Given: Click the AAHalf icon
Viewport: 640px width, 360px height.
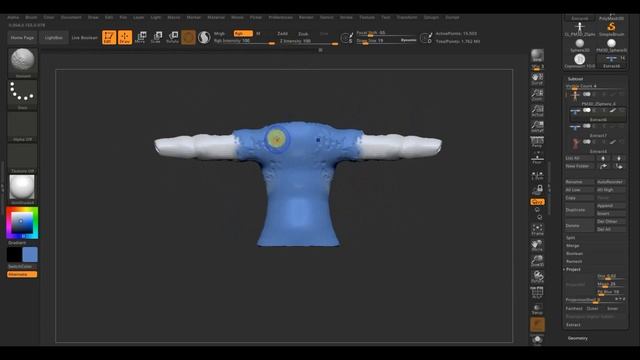Looking at the screenshot, I should tap(537, 126).
